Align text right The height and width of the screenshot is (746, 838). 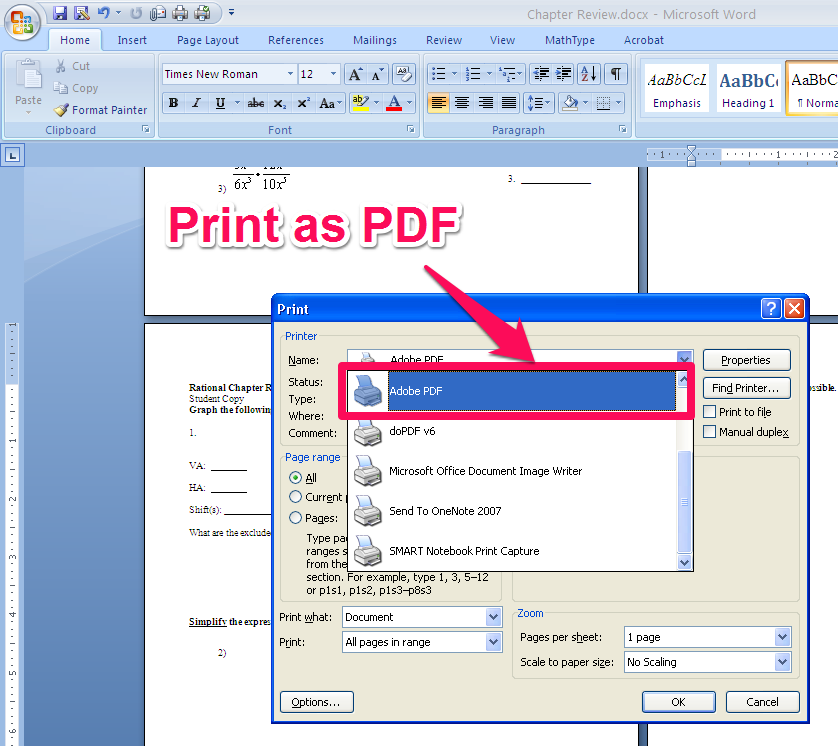coord(485,102)
